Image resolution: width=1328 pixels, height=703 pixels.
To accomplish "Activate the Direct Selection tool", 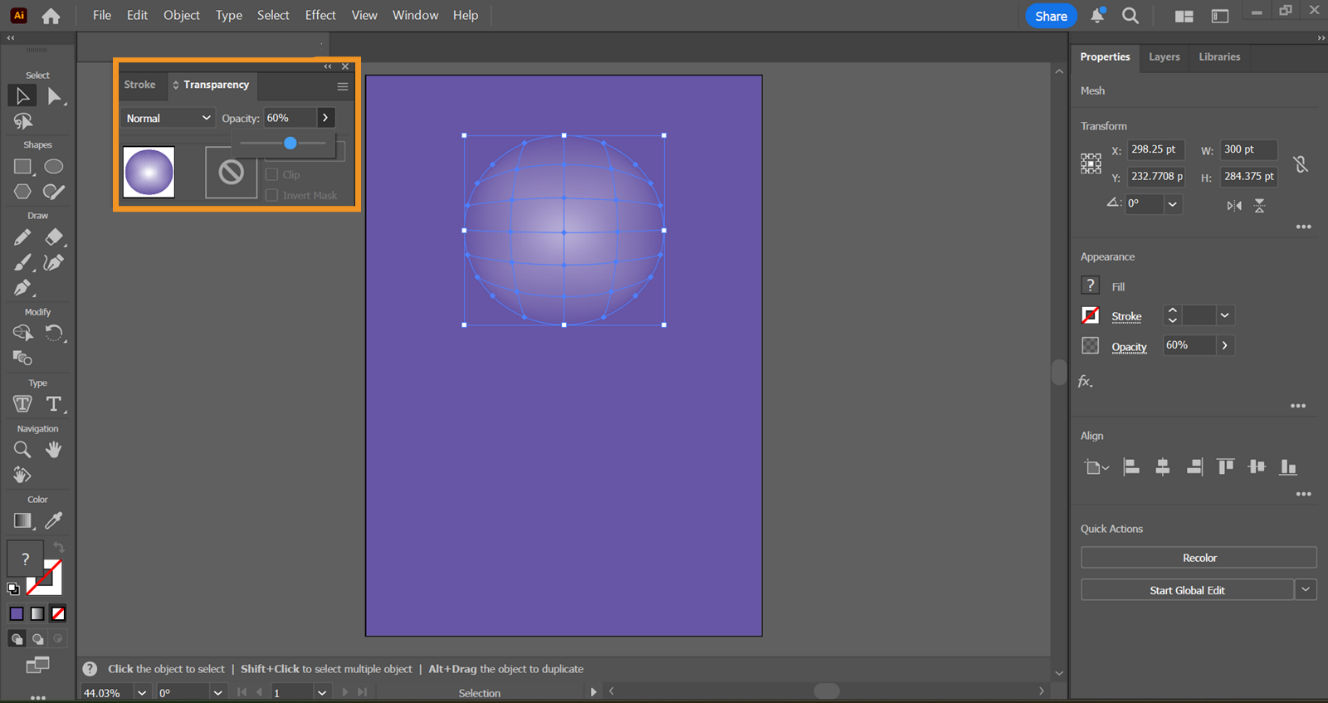I will [x=54, y=95].
